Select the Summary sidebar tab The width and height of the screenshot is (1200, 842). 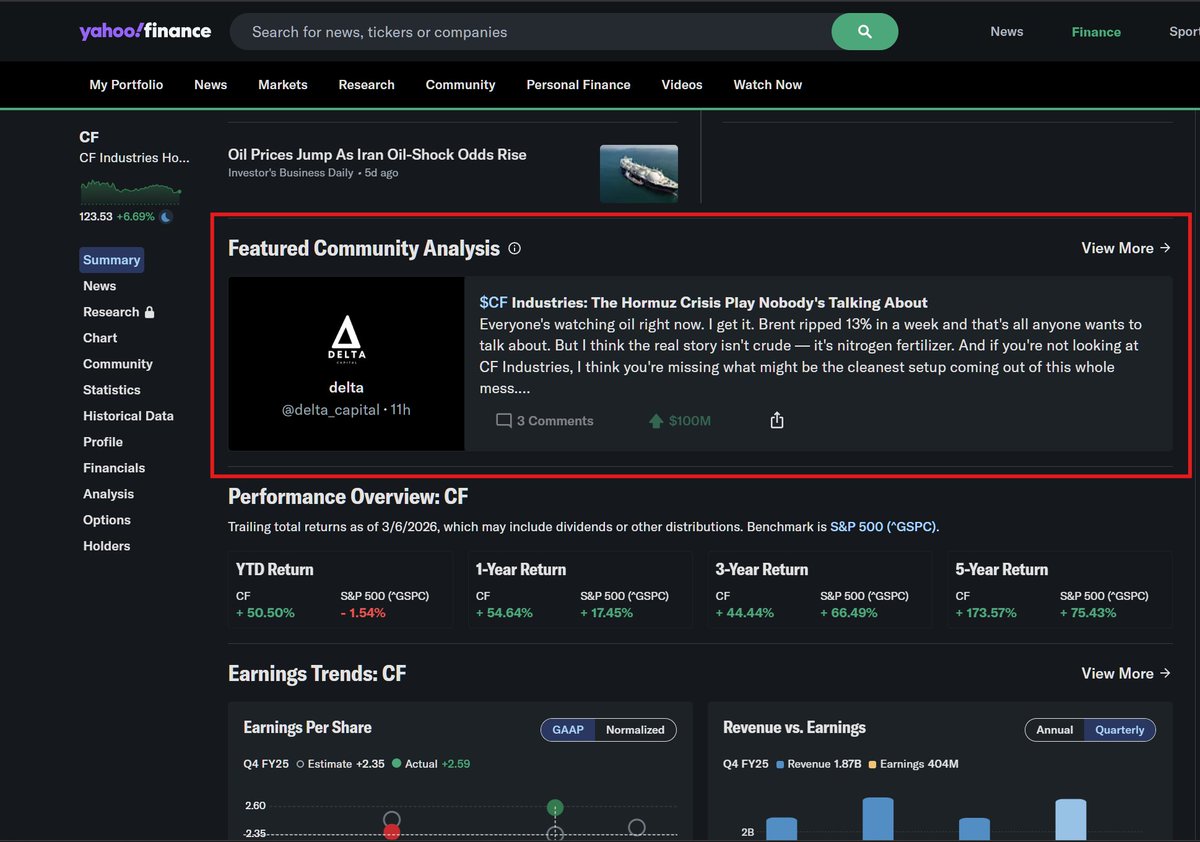(x=112, y=260)
